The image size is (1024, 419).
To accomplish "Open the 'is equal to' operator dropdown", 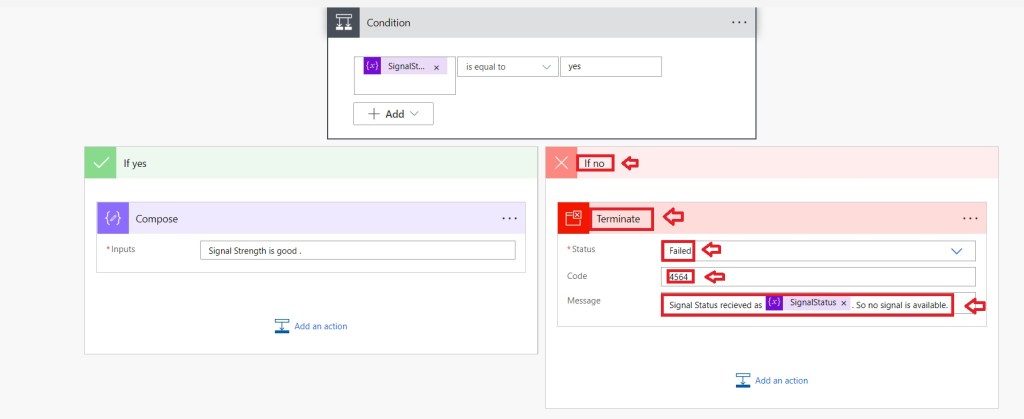I will pos(507,67).
